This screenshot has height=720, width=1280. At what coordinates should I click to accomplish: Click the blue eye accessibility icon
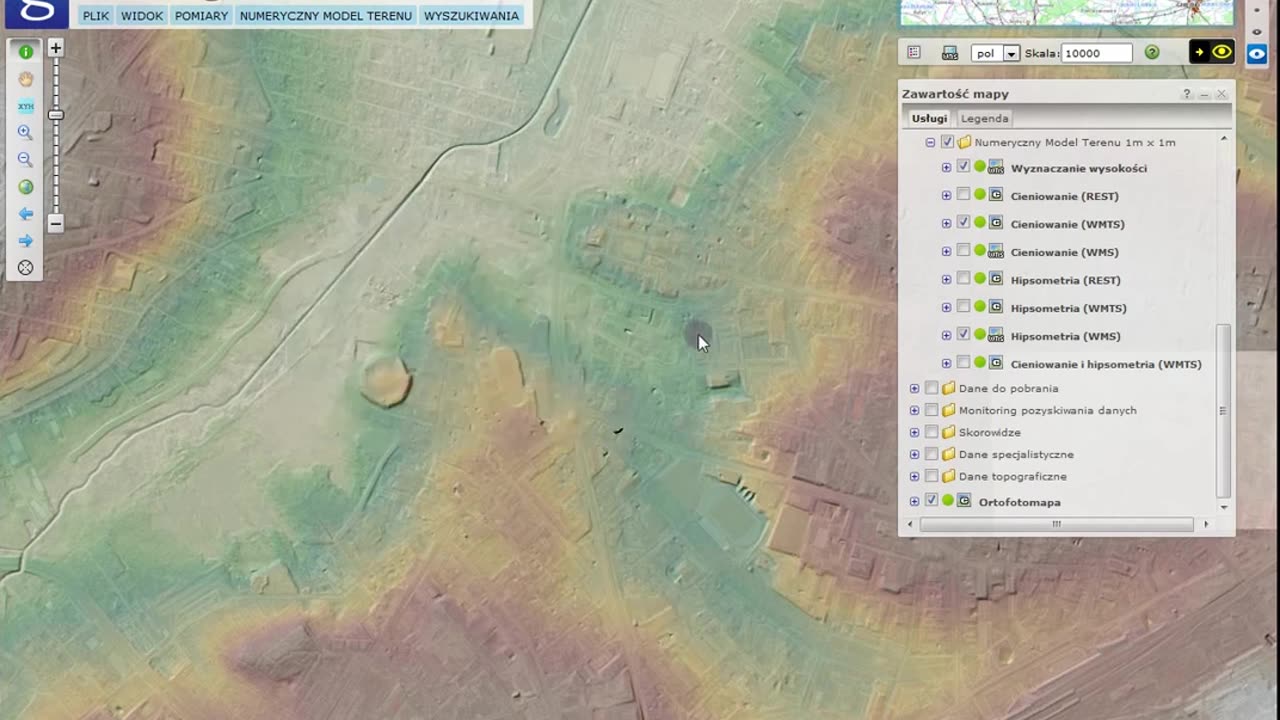(x=1257, y=54)
